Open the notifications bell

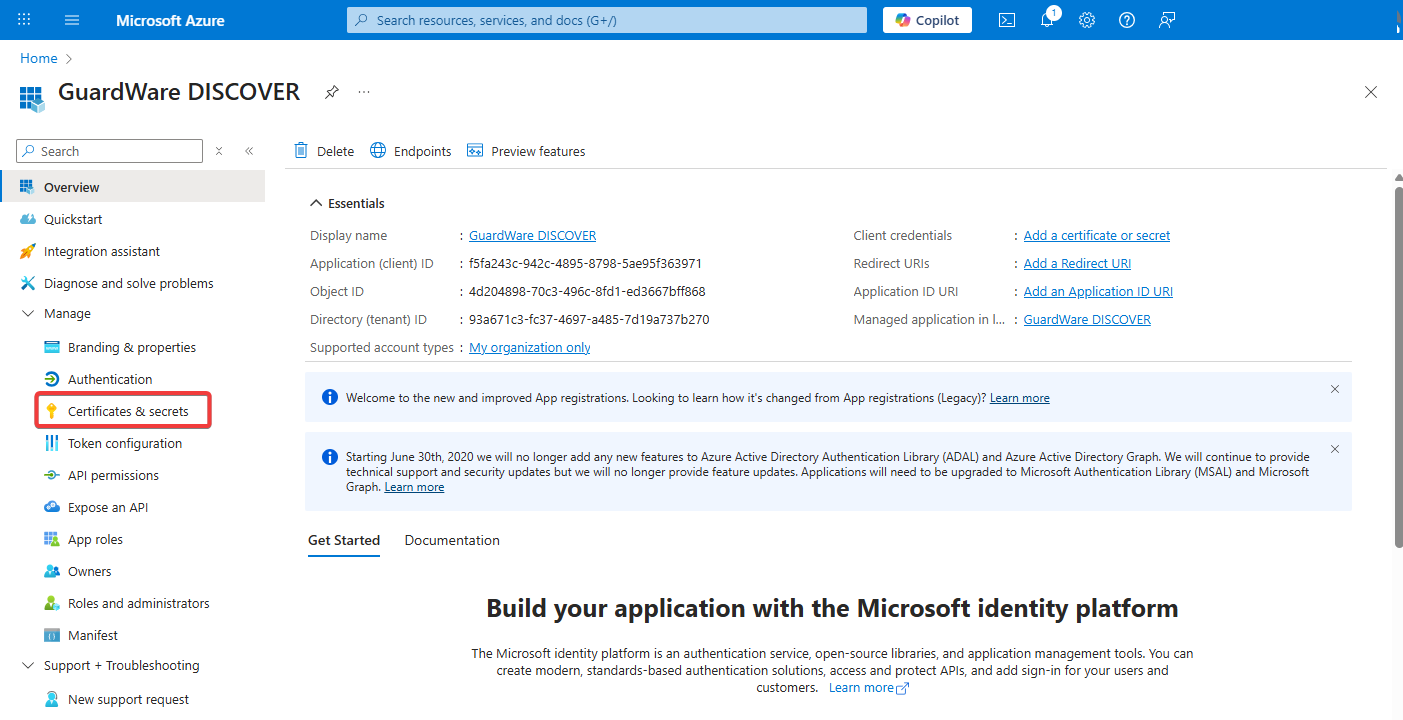(1047, 20)
